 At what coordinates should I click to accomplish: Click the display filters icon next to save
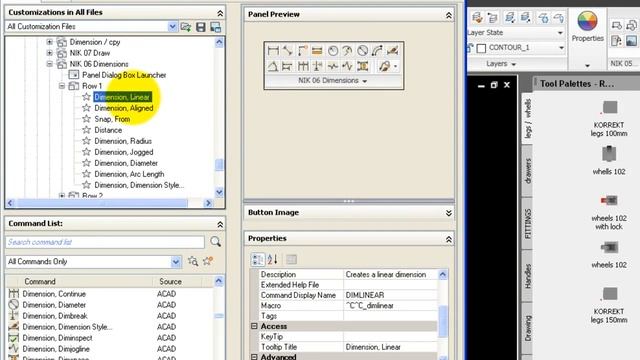(x=216, y=27)
